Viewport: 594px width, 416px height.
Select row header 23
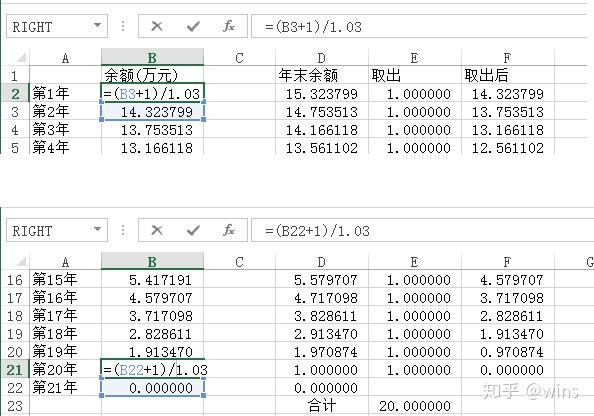15,406
